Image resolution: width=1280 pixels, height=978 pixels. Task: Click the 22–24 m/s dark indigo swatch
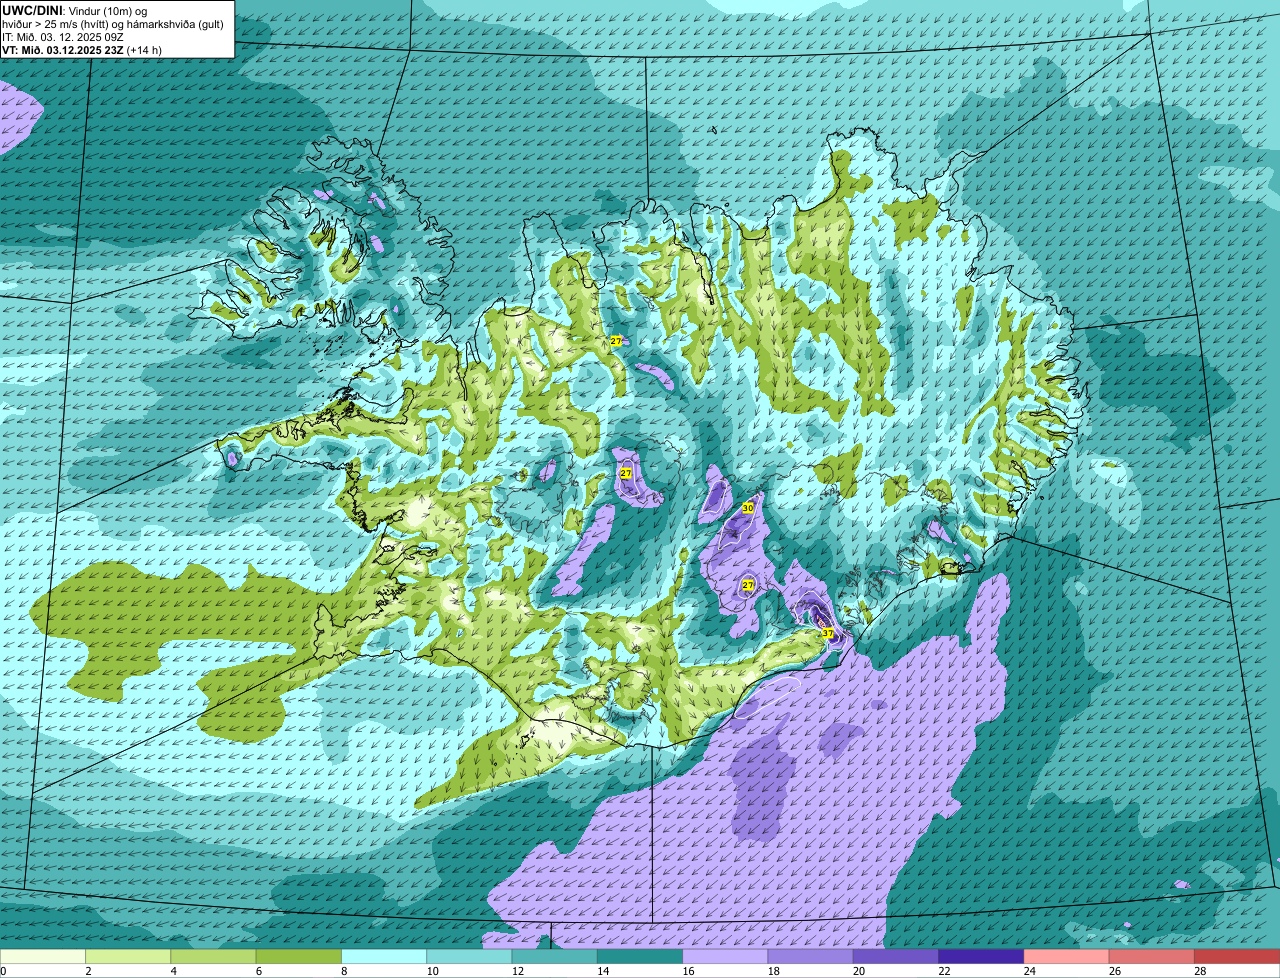pyautogui.click(x=981, y=957)
